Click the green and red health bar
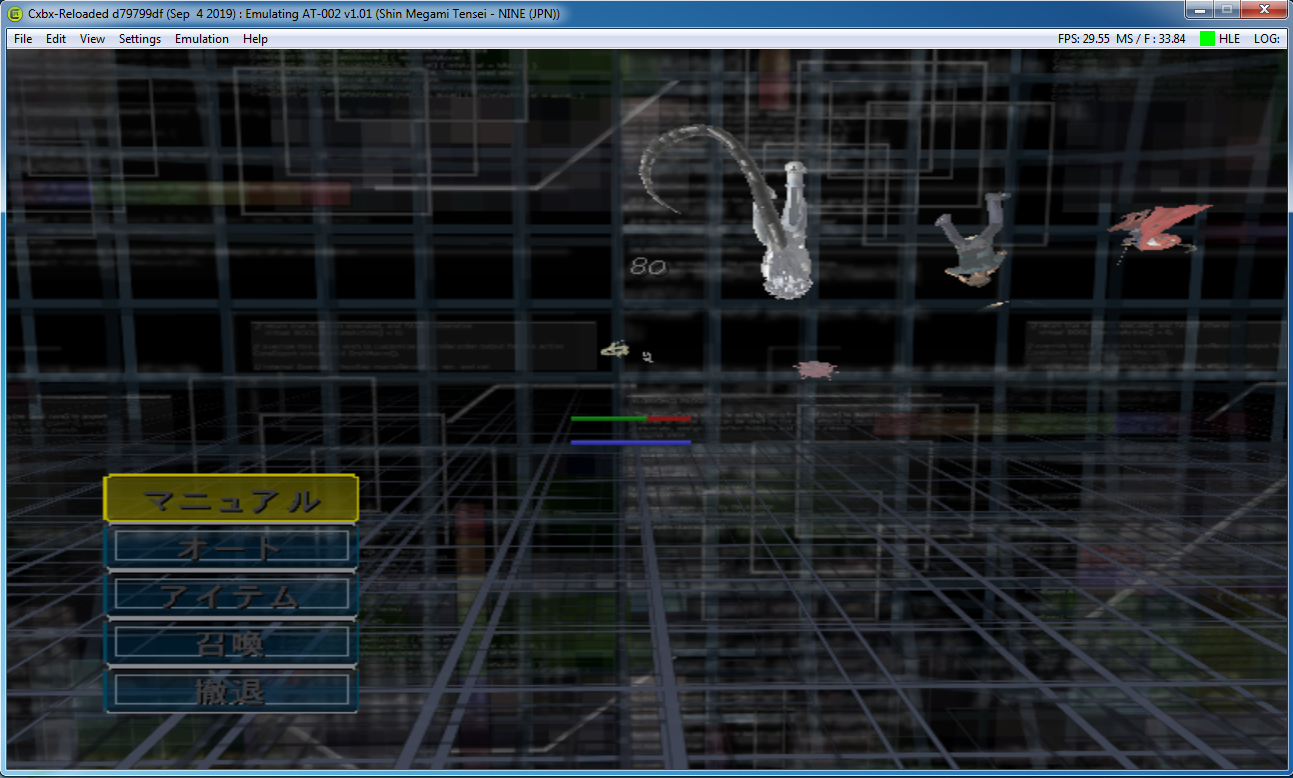The image size is (1293, 778). click(x=631, y=418)
